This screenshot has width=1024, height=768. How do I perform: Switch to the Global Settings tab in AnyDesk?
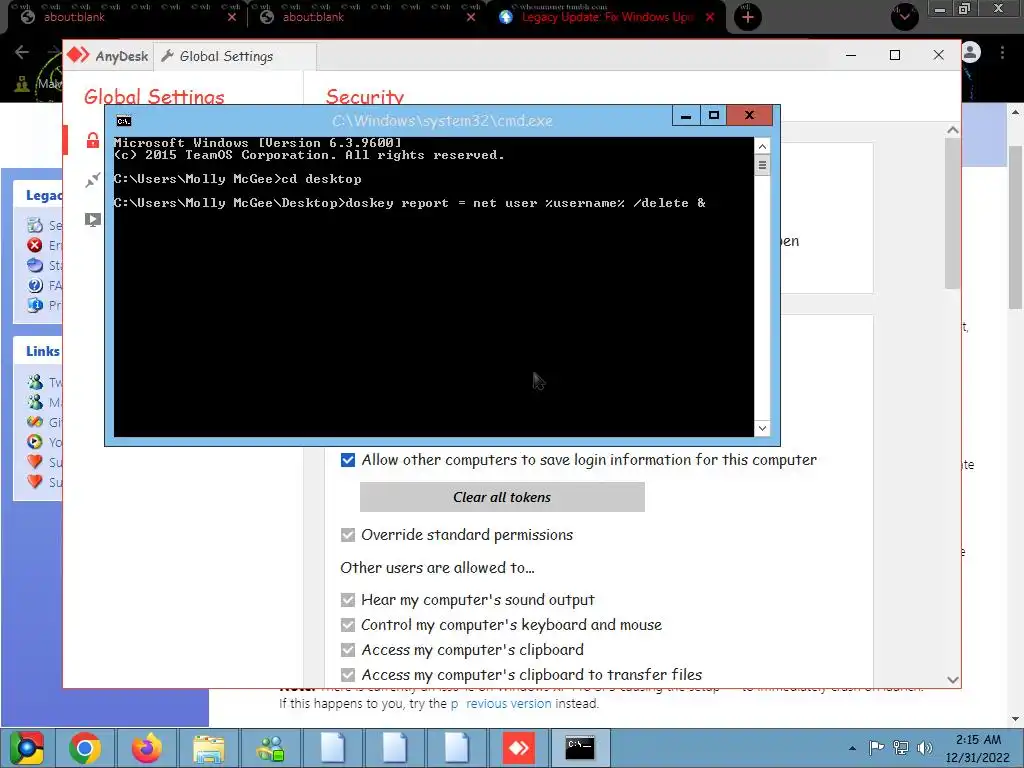(235, 56)
